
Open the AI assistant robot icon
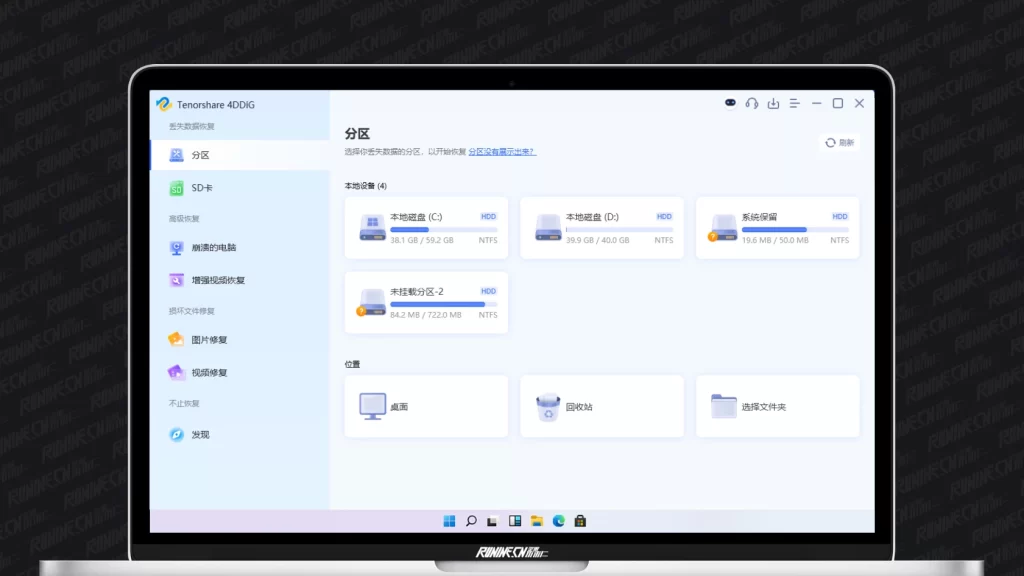[x=730, y=103]
